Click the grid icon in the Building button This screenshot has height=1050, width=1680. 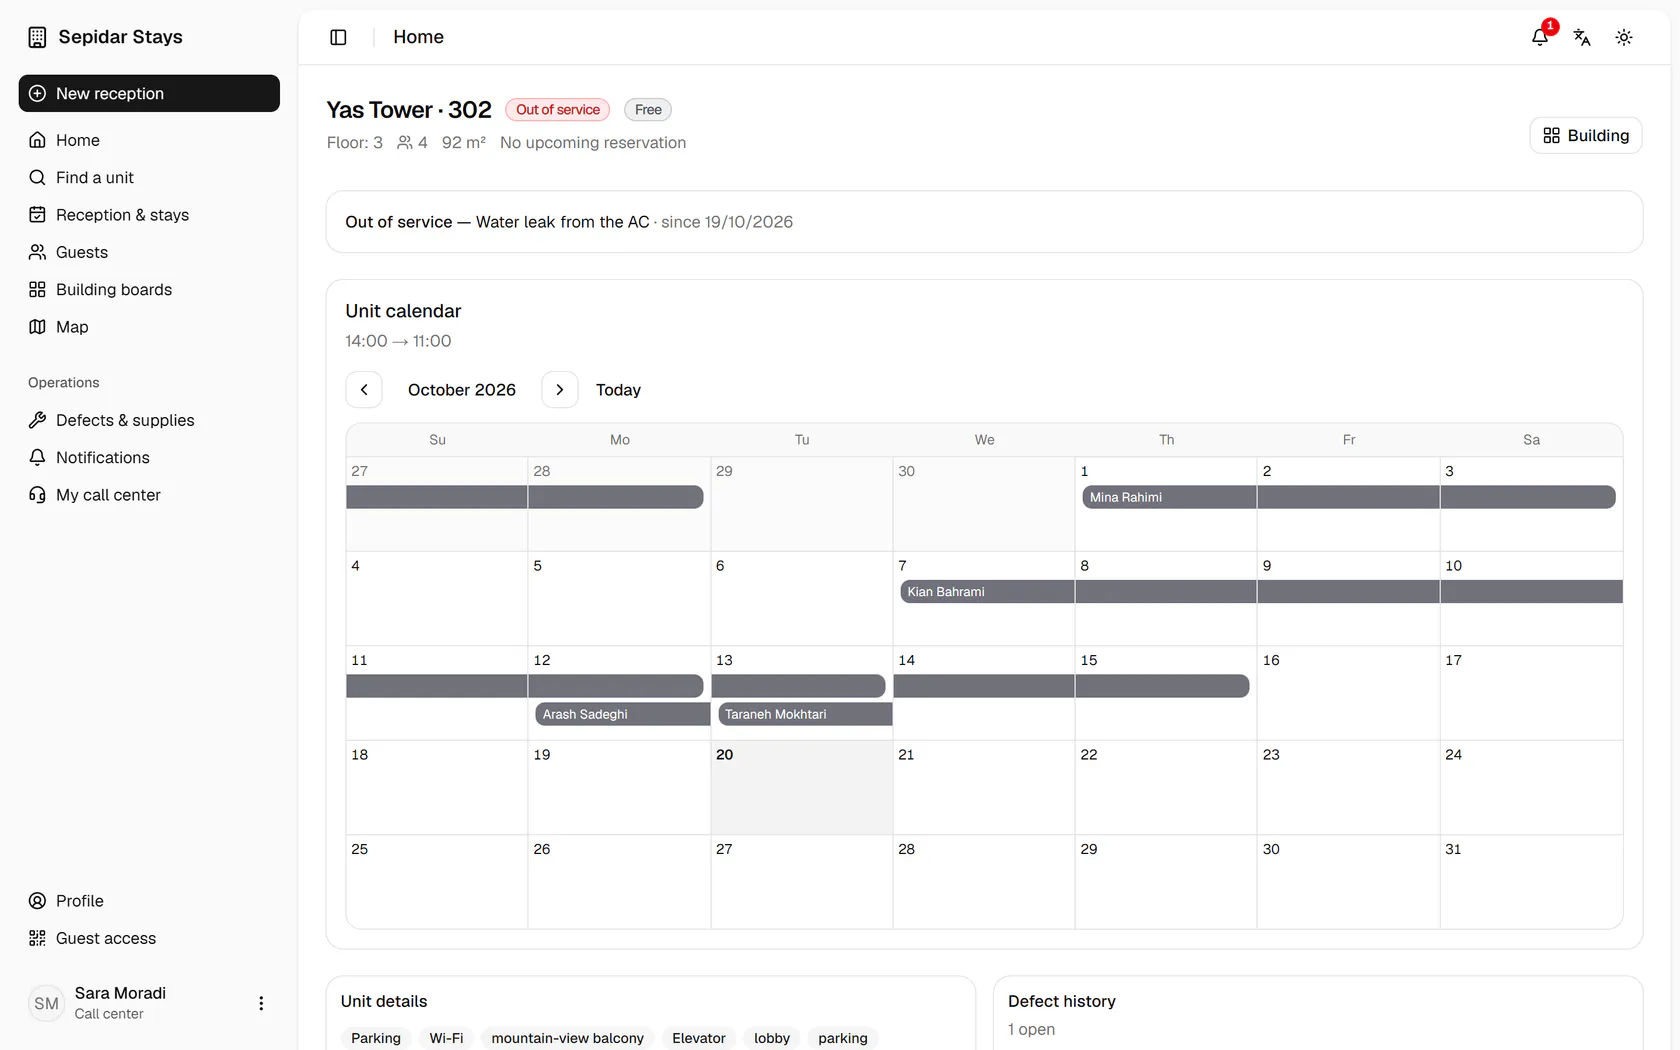pos(1551,135)
